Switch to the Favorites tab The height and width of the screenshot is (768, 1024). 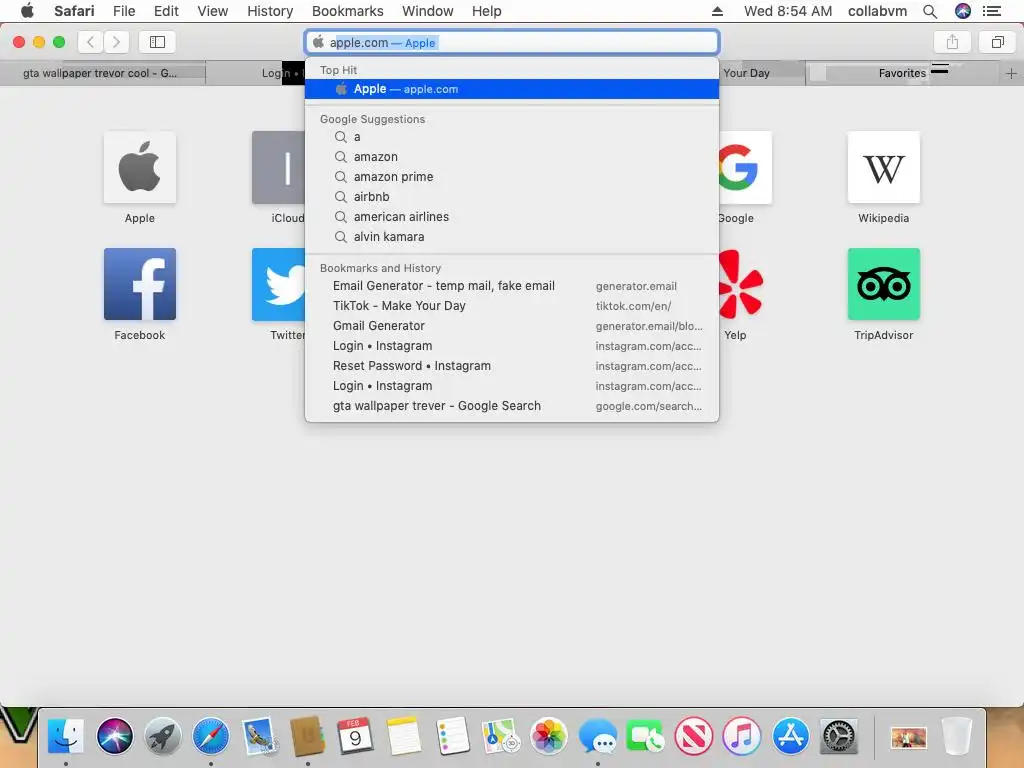[x=902, y=73]
